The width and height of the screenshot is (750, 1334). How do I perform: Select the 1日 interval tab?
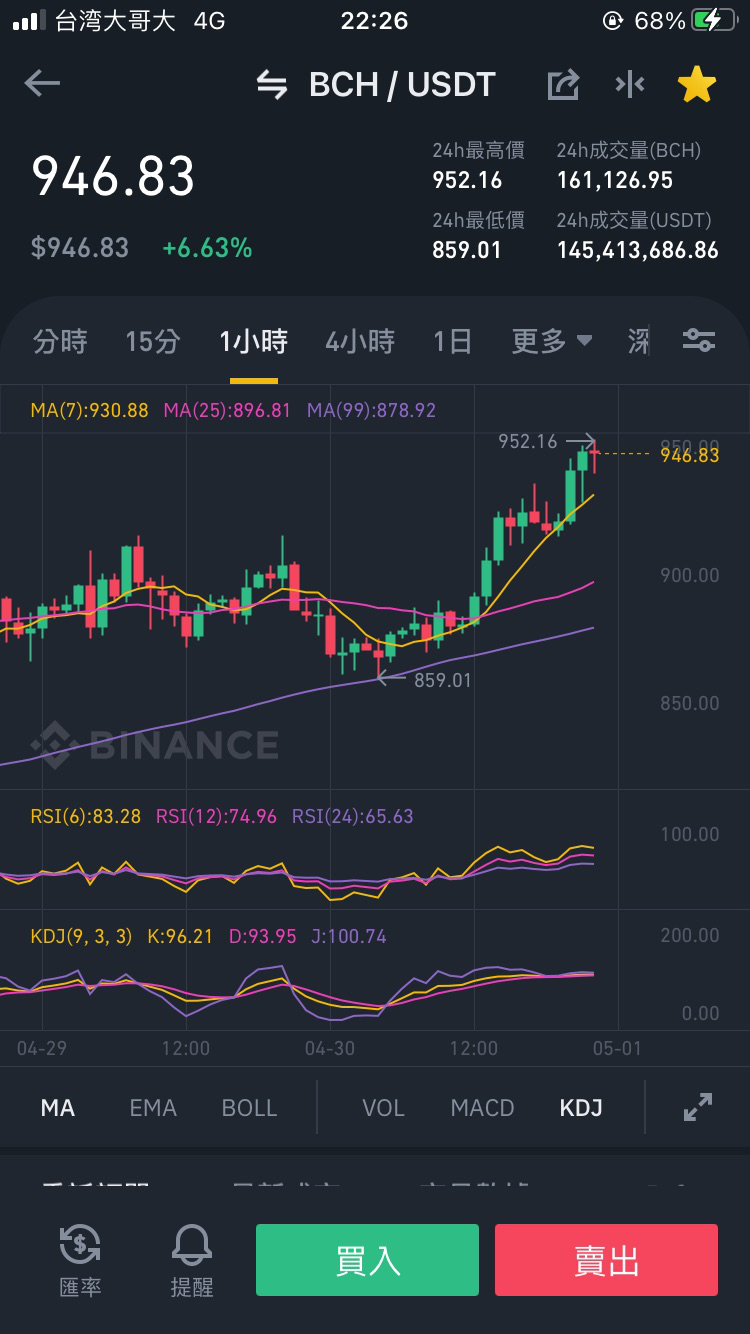[452, 342]
